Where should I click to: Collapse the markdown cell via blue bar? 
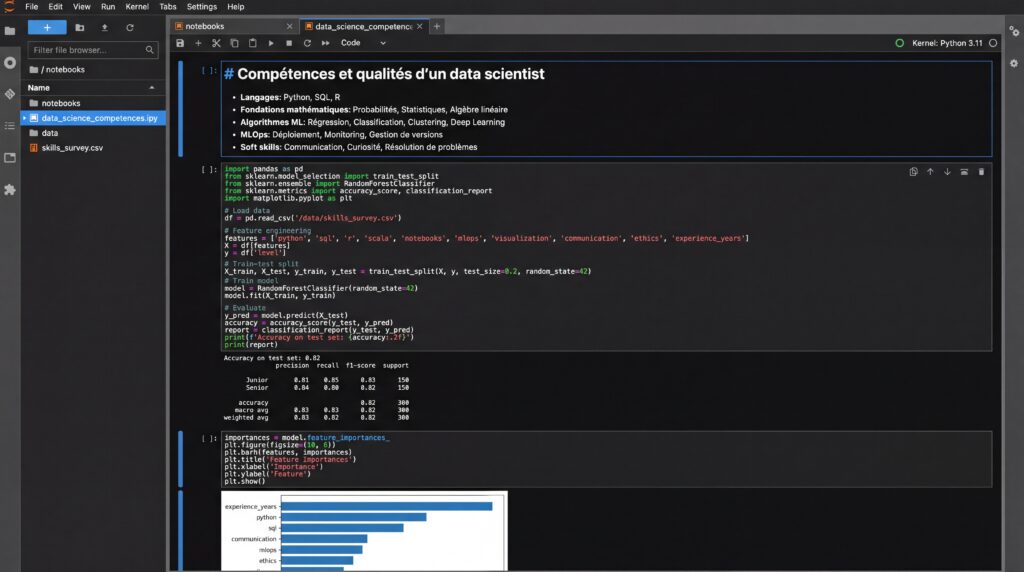click(x=181, y=108)
